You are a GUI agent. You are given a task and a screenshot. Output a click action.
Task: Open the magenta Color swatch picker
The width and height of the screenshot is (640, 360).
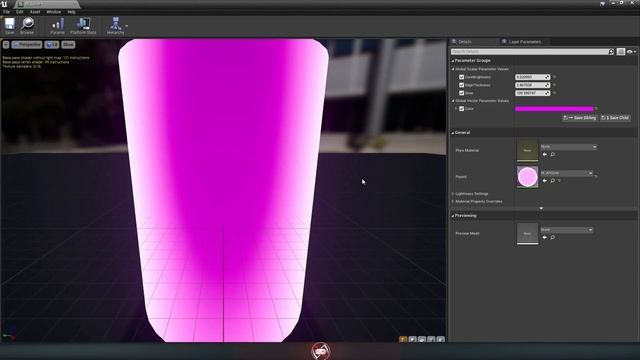[554, 109]
